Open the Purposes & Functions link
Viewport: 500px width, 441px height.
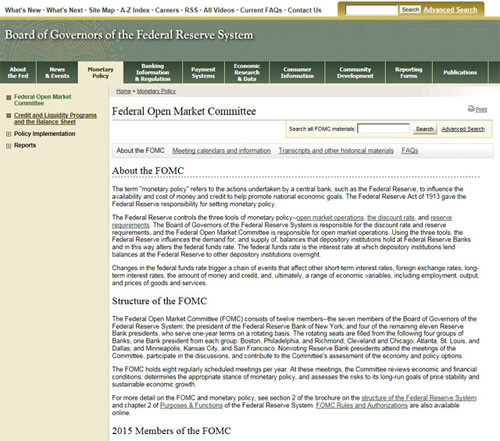tap(191, 406)
